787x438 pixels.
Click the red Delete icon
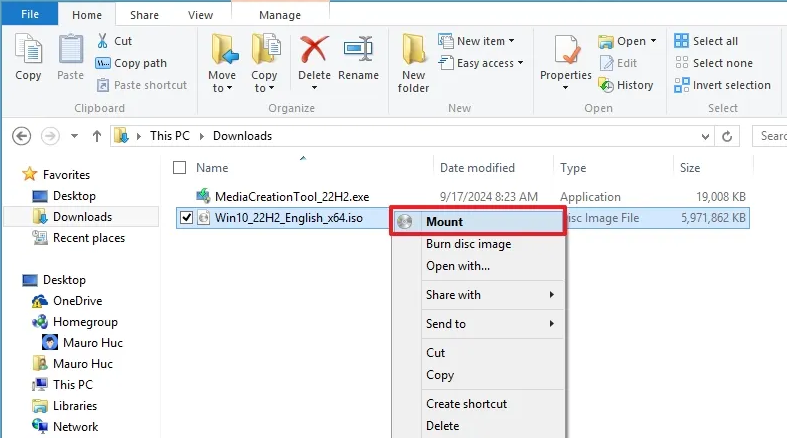(x=314, y=50)
